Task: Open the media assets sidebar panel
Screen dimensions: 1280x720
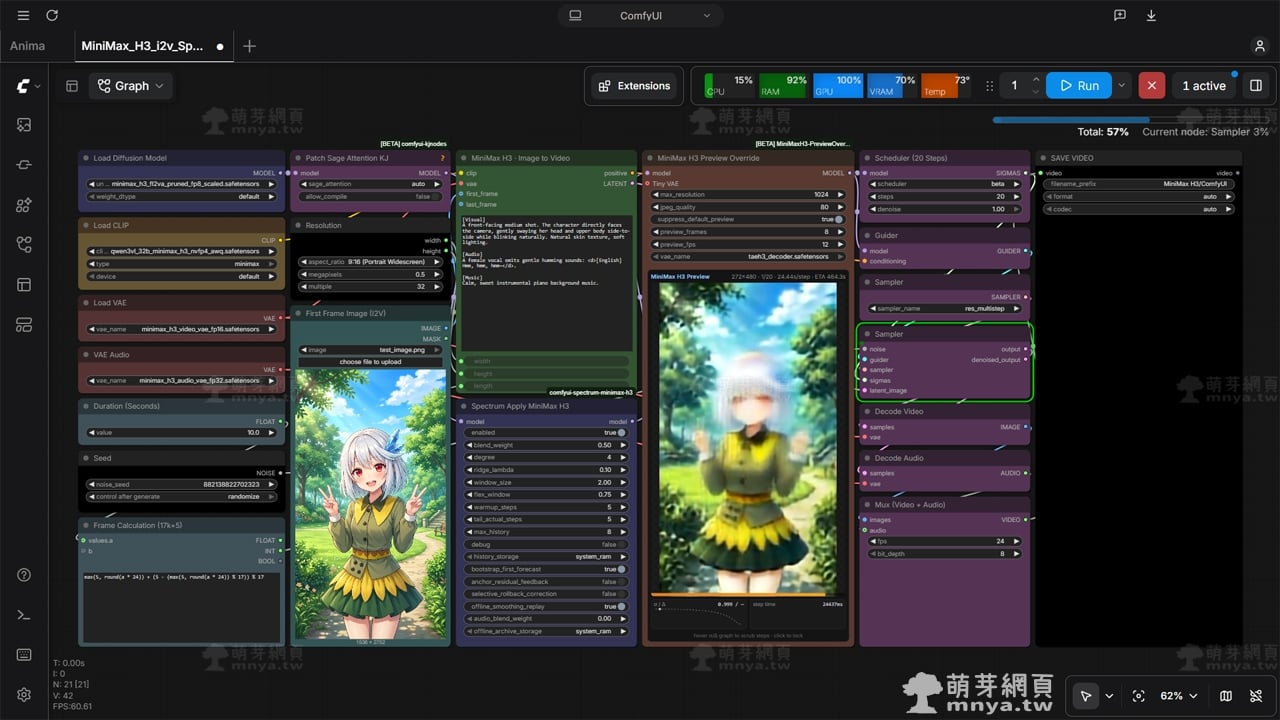Action: pyautogui.click(x=24, y=125)
